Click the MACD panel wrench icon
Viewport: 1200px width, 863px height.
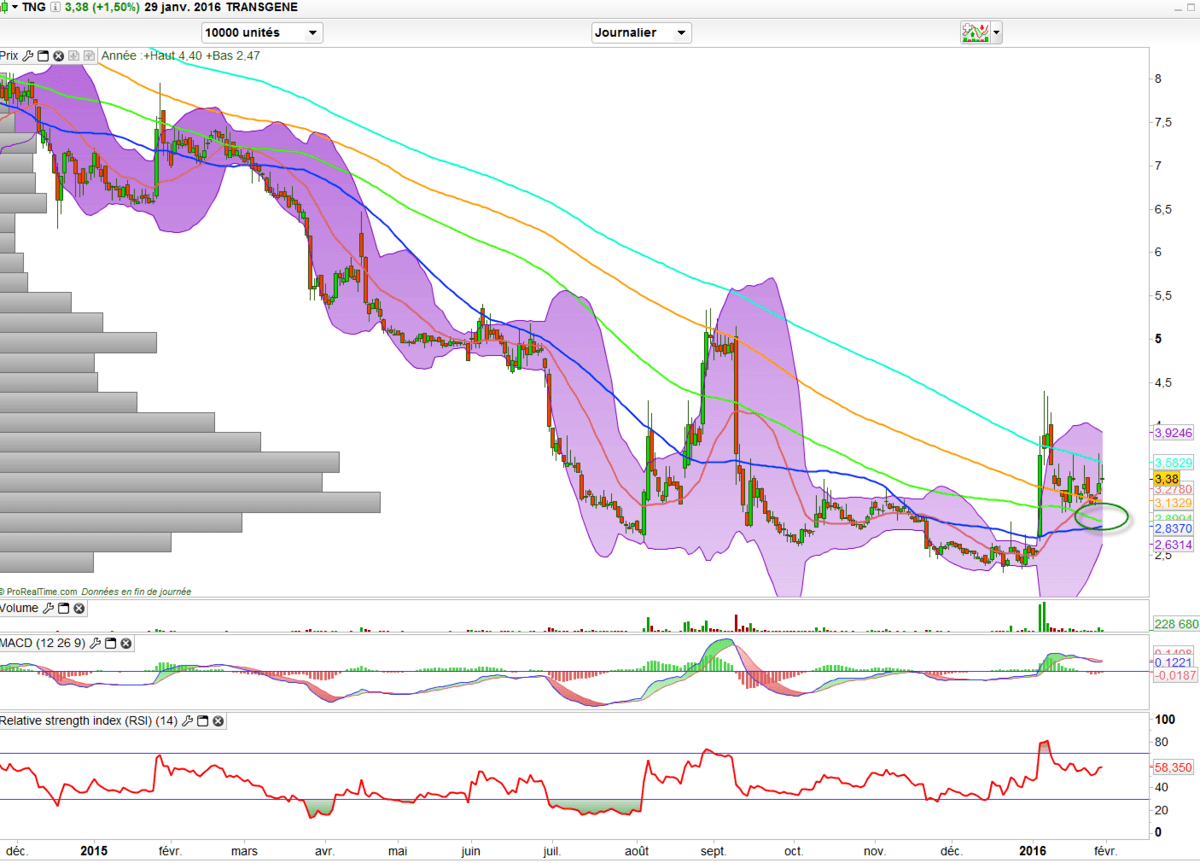pos(96,644)
